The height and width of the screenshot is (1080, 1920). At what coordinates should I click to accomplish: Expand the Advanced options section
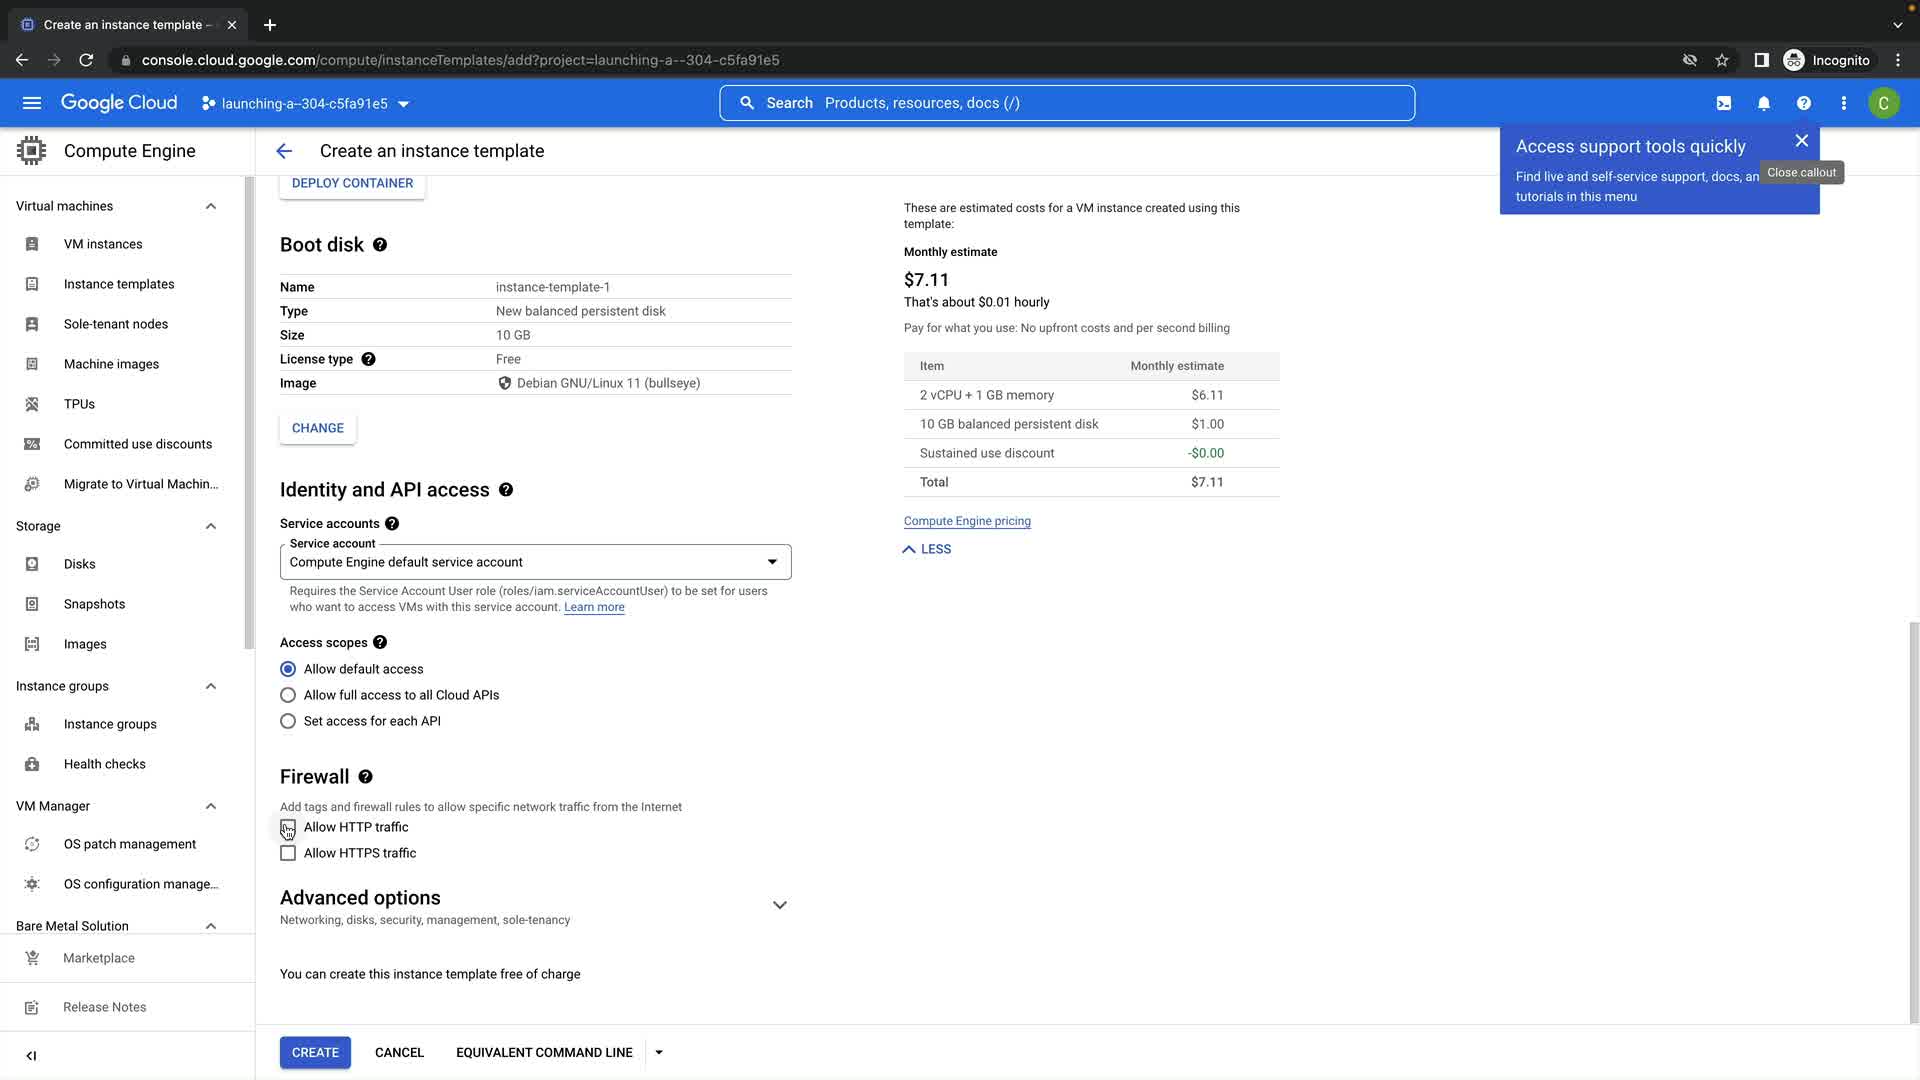point(779,905)
